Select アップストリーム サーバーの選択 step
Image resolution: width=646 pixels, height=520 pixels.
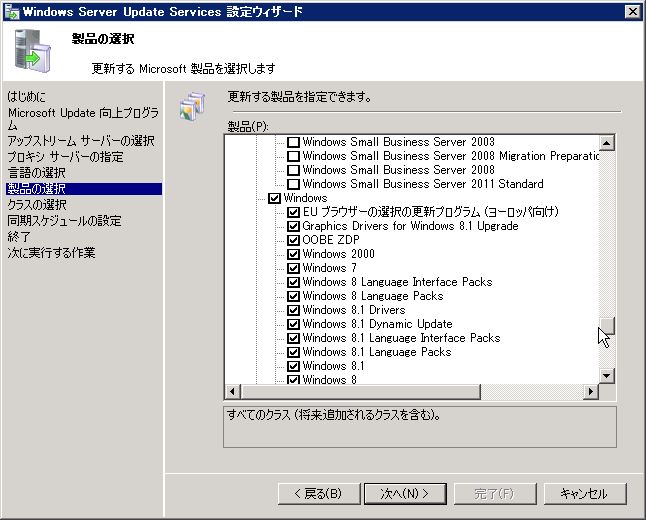81,141
